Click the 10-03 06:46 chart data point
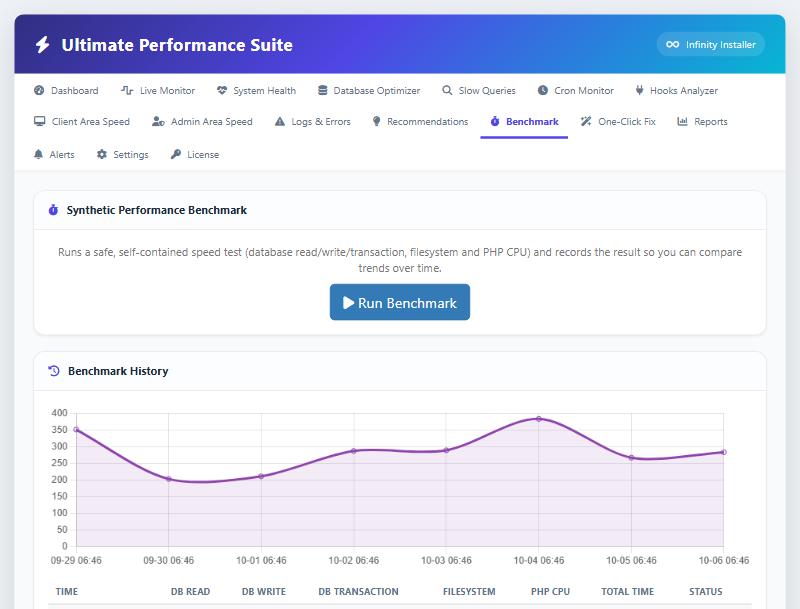 click(446, 450)
